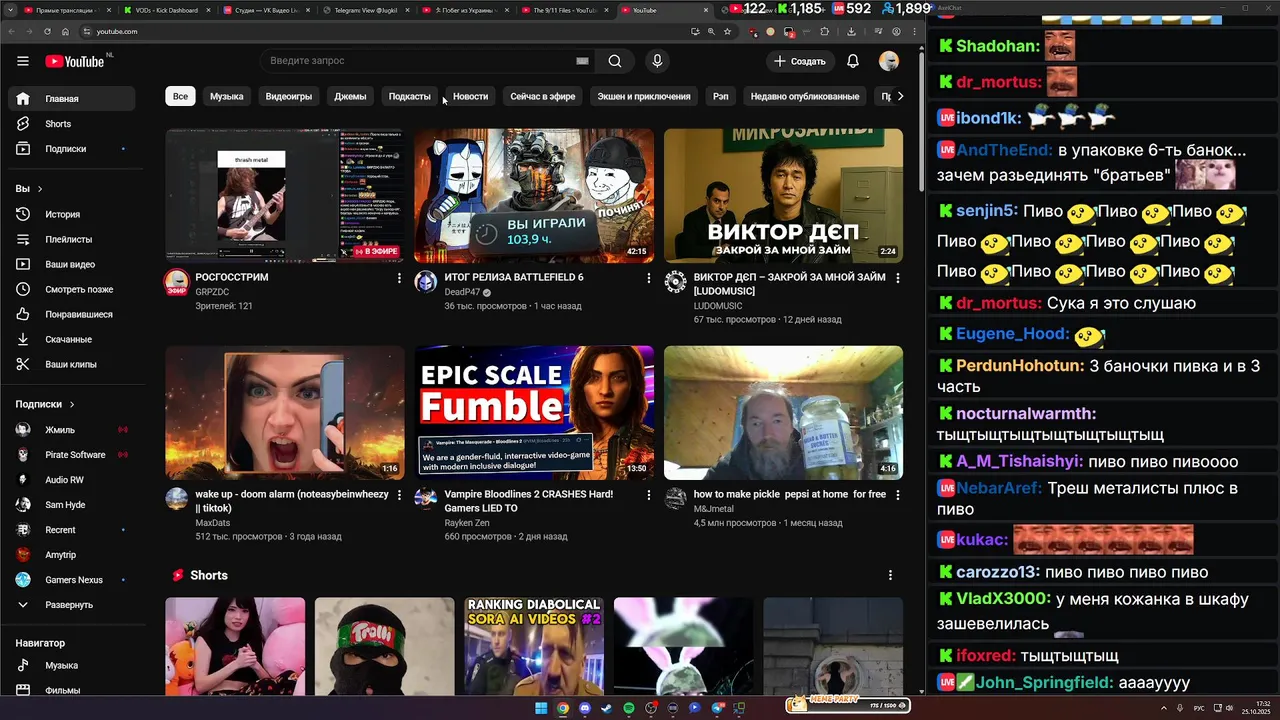Click the Chrome home button
Image resolution: width=1280 pixels, height=720 pixels.
tap(66, 31)
